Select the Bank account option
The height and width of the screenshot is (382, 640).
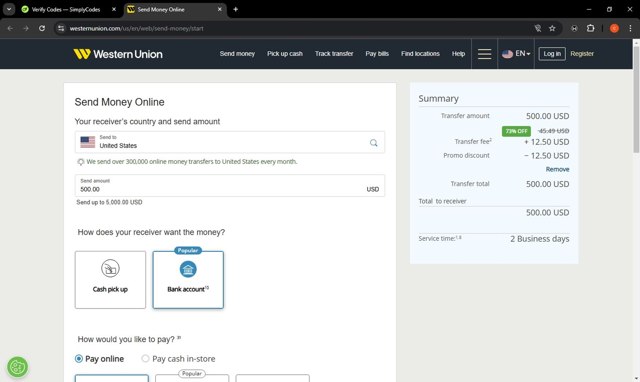[x=188, y=280]
